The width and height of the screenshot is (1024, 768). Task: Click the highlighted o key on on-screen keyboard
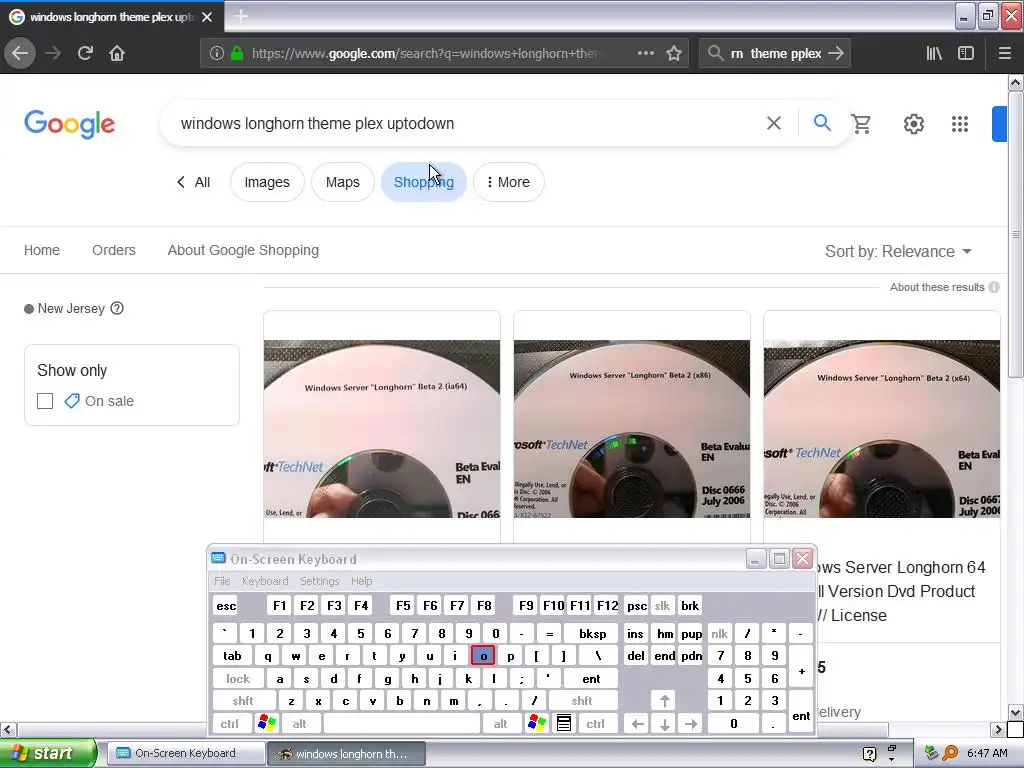coord(483,656)
